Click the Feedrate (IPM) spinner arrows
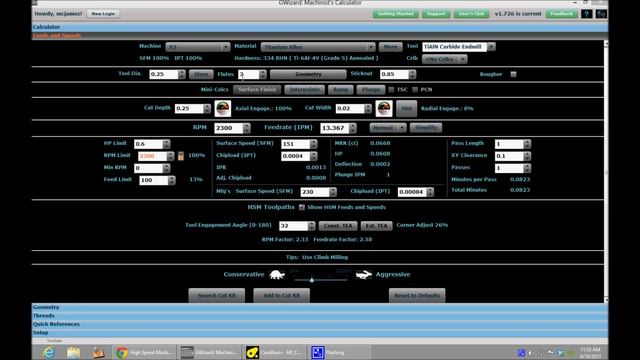Screen dimensions: 640x360 click(353, 128)
